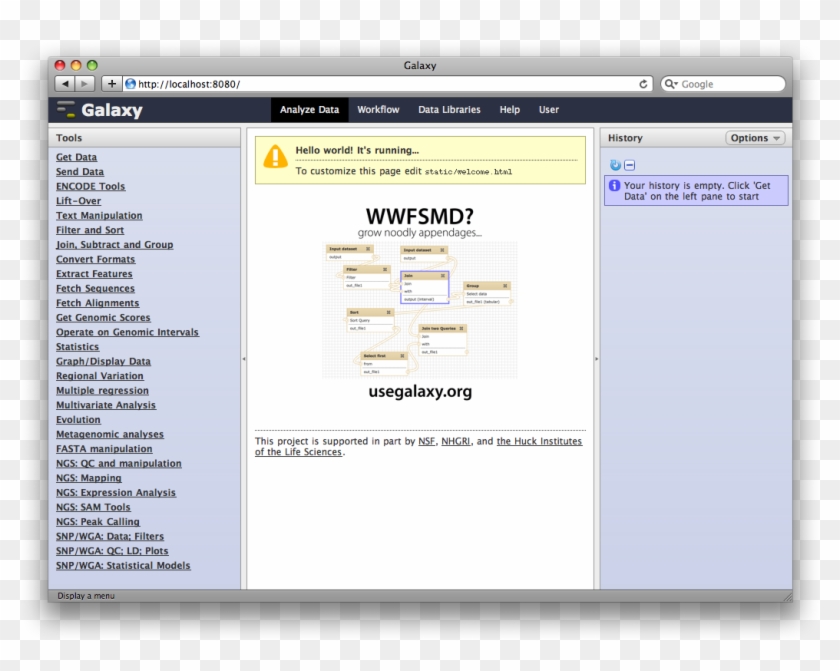
Task: Click the collapse history items icon
Action: [x=629, y=165]
